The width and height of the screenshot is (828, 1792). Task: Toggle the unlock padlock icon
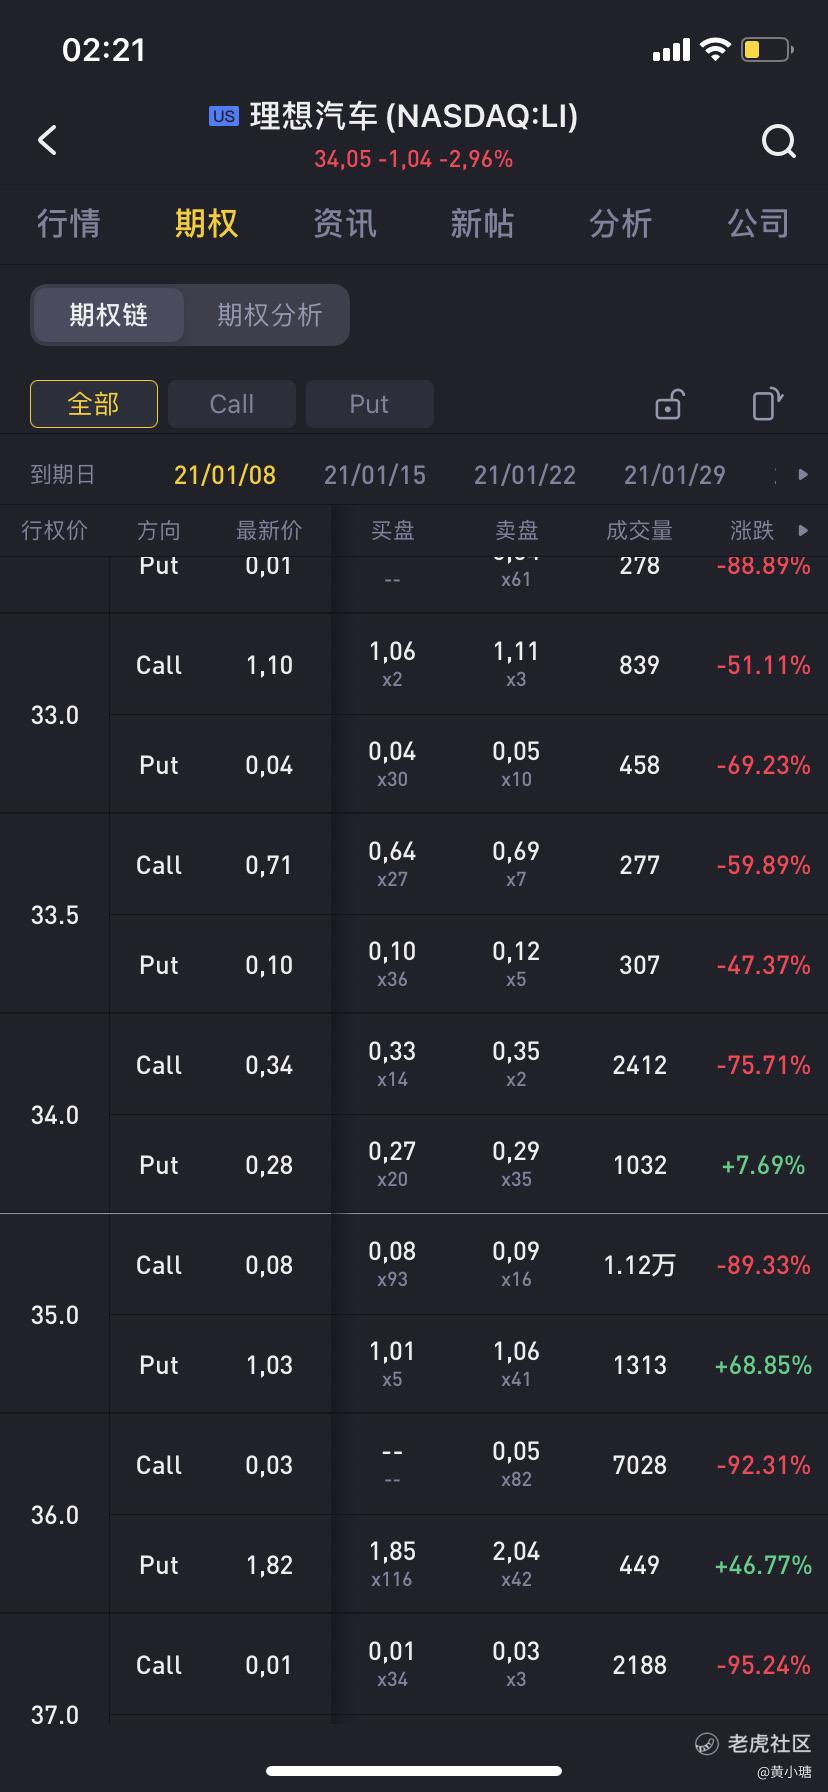pyautogui.click(x=668, y=404)
